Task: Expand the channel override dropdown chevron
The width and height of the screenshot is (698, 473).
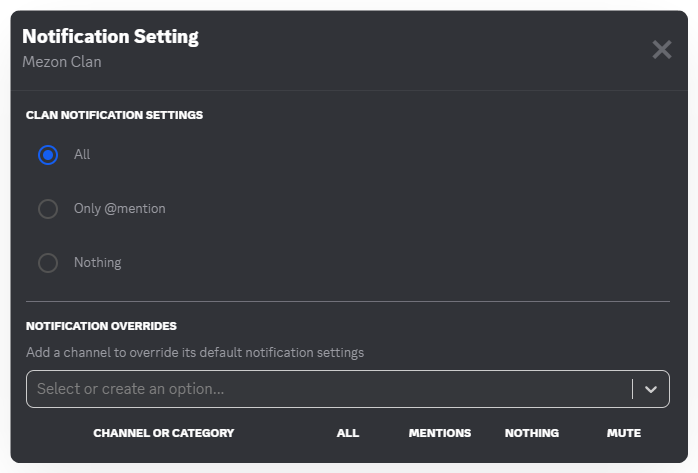Action: pyautogui.click(x=651, y=389)
